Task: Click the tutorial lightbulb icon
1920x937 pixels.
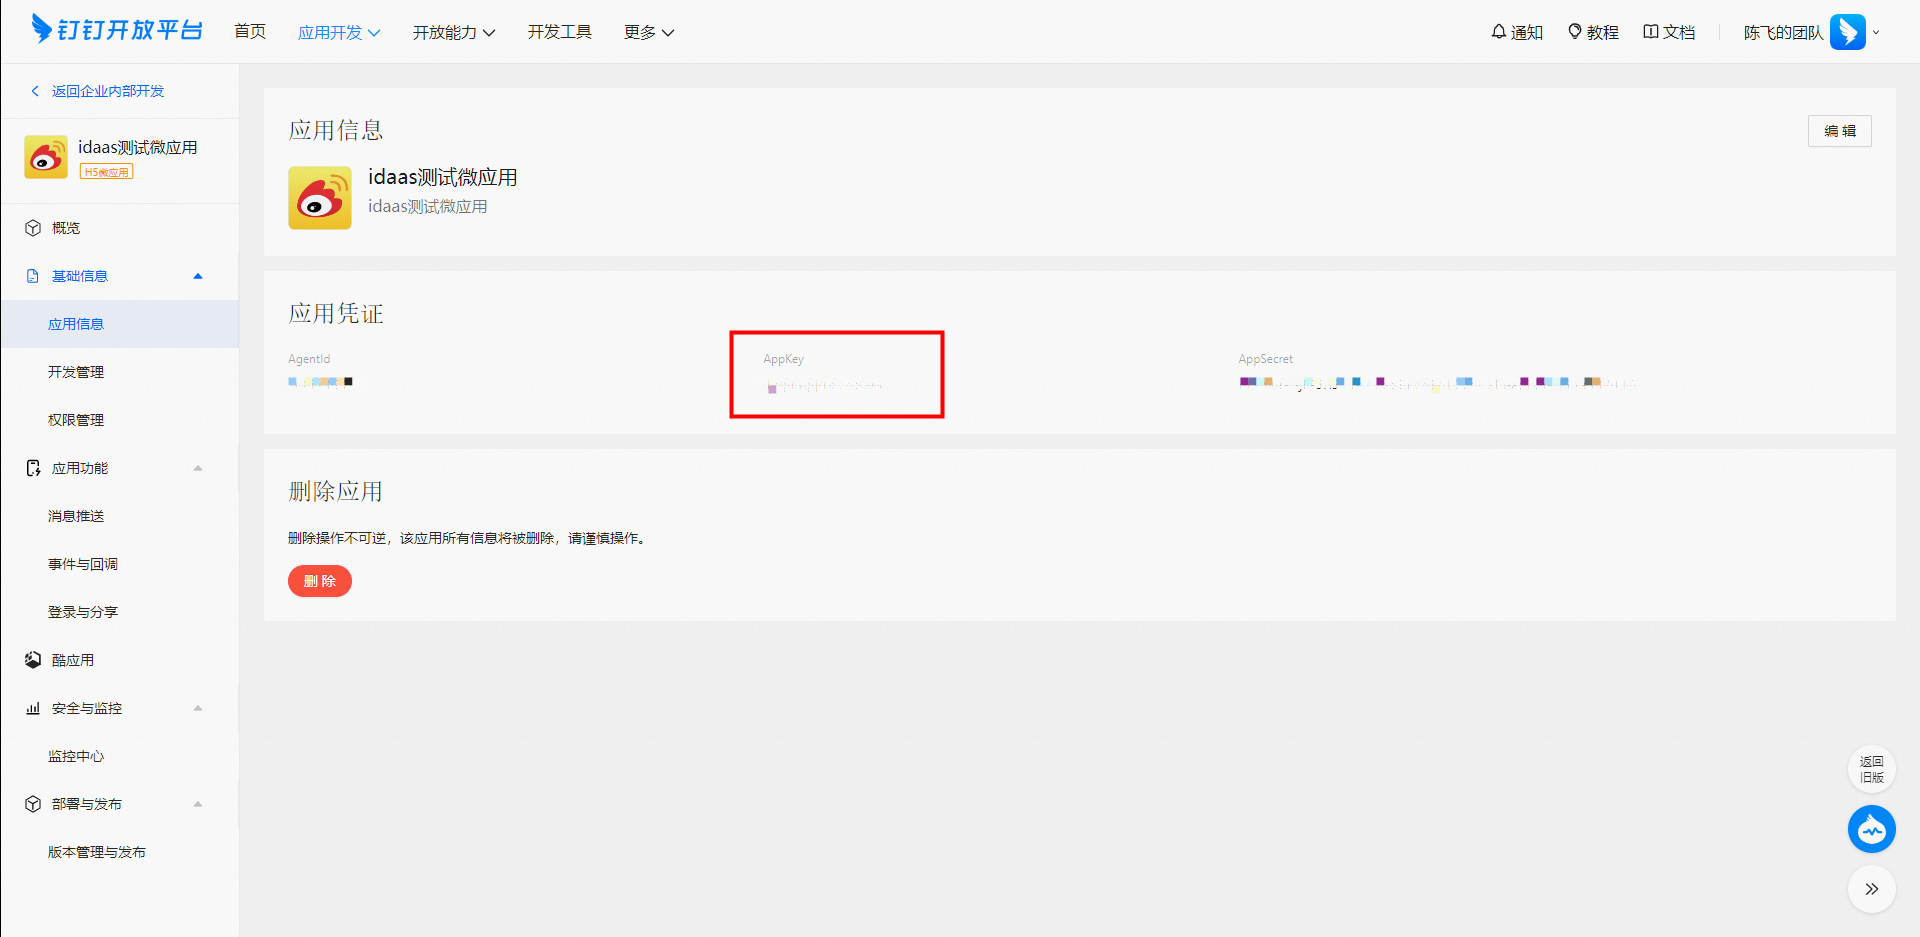Action: [1575, 32]
